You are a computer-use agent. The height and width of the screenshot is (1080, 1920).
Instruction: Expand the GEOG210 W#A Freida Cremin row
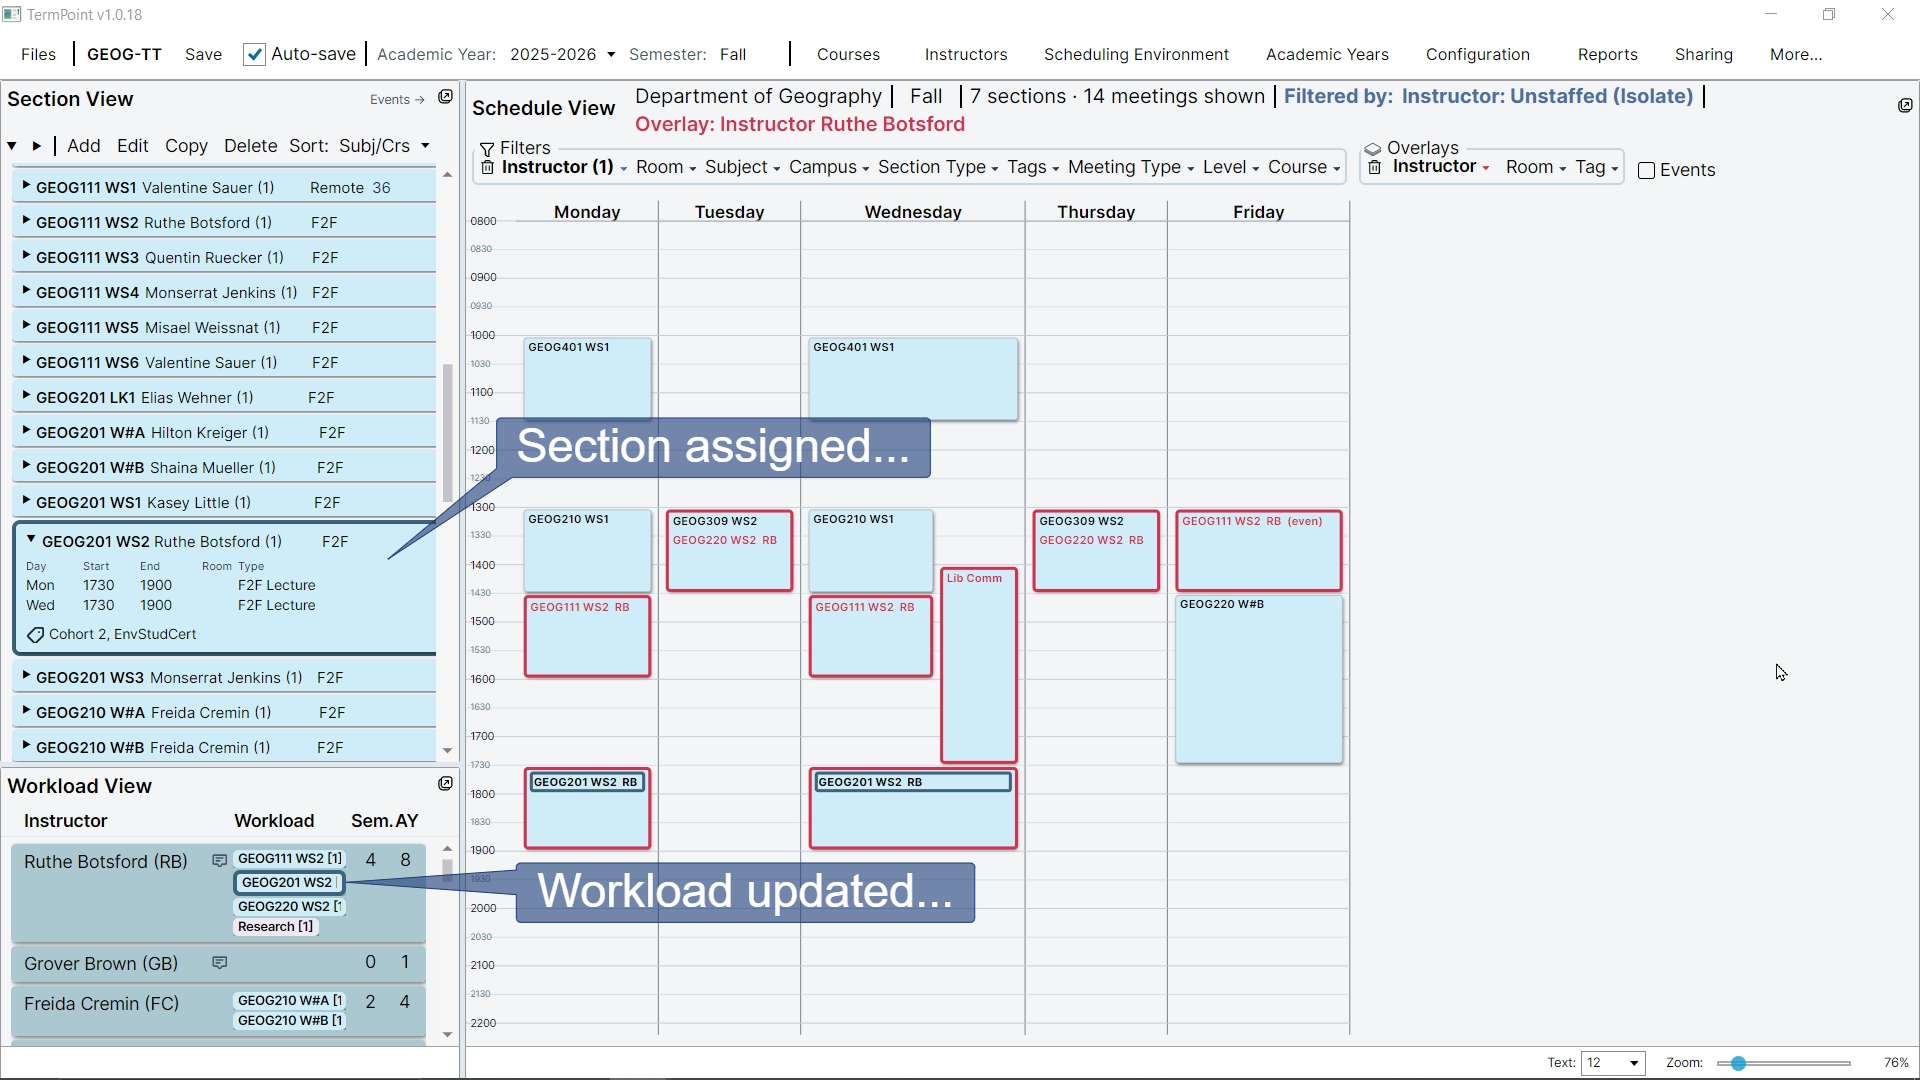point(26,711)
